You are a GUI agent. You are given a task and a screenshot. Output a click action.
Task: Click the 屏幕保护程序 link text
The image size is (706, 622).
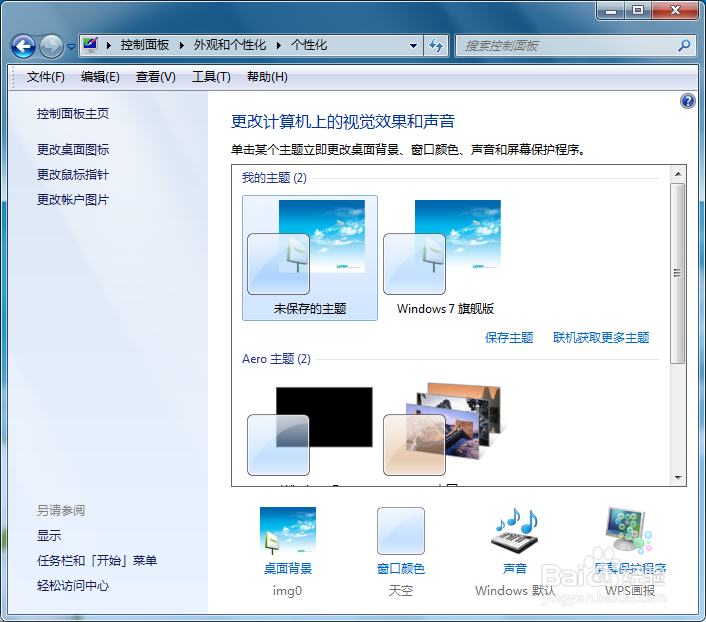pos(630,569)
